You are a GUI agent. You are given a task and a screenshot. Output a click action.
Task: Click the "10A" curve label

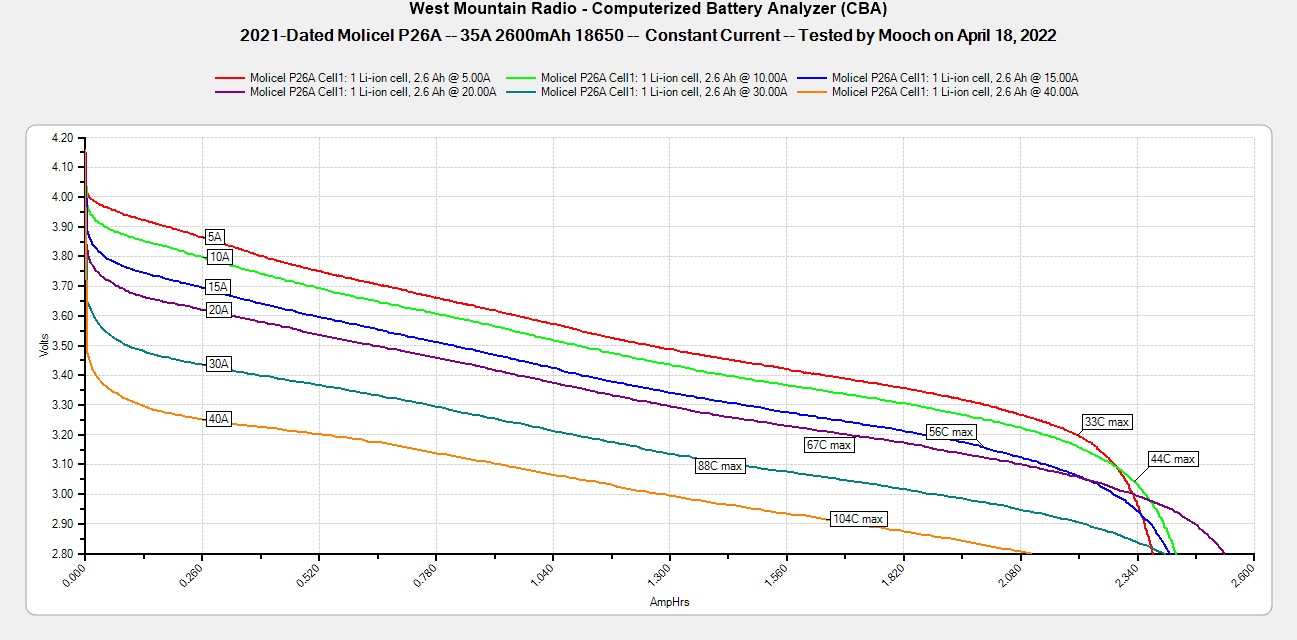(219, 258)
